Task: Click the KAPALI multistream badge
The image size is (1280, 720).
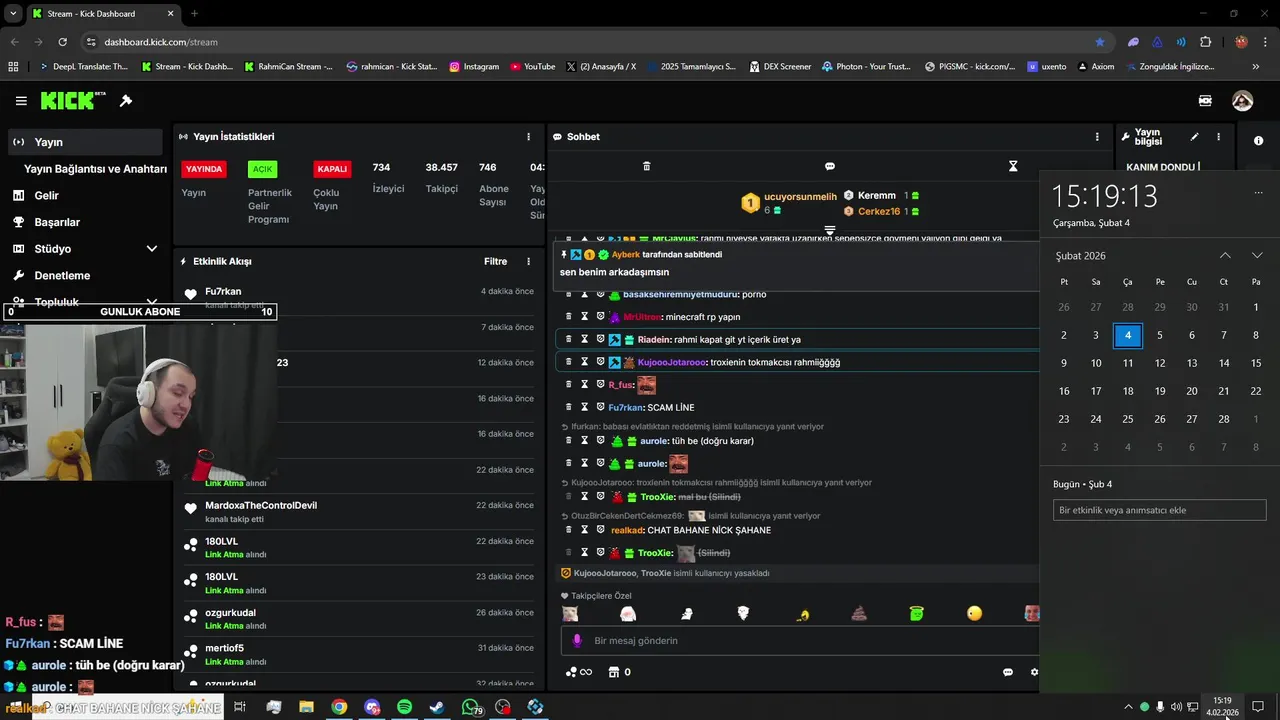Action: [332, 169]
